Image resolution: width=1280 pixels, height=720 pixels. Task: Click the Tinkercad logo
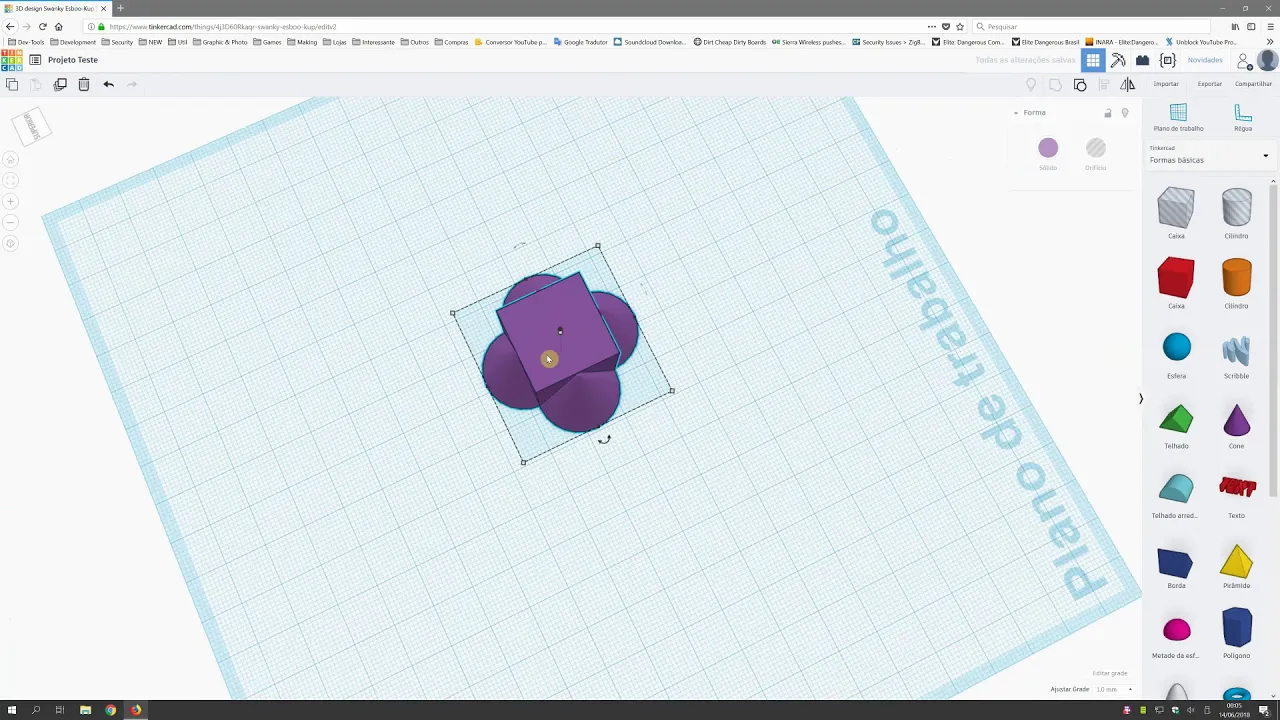[x=11, y=60]
